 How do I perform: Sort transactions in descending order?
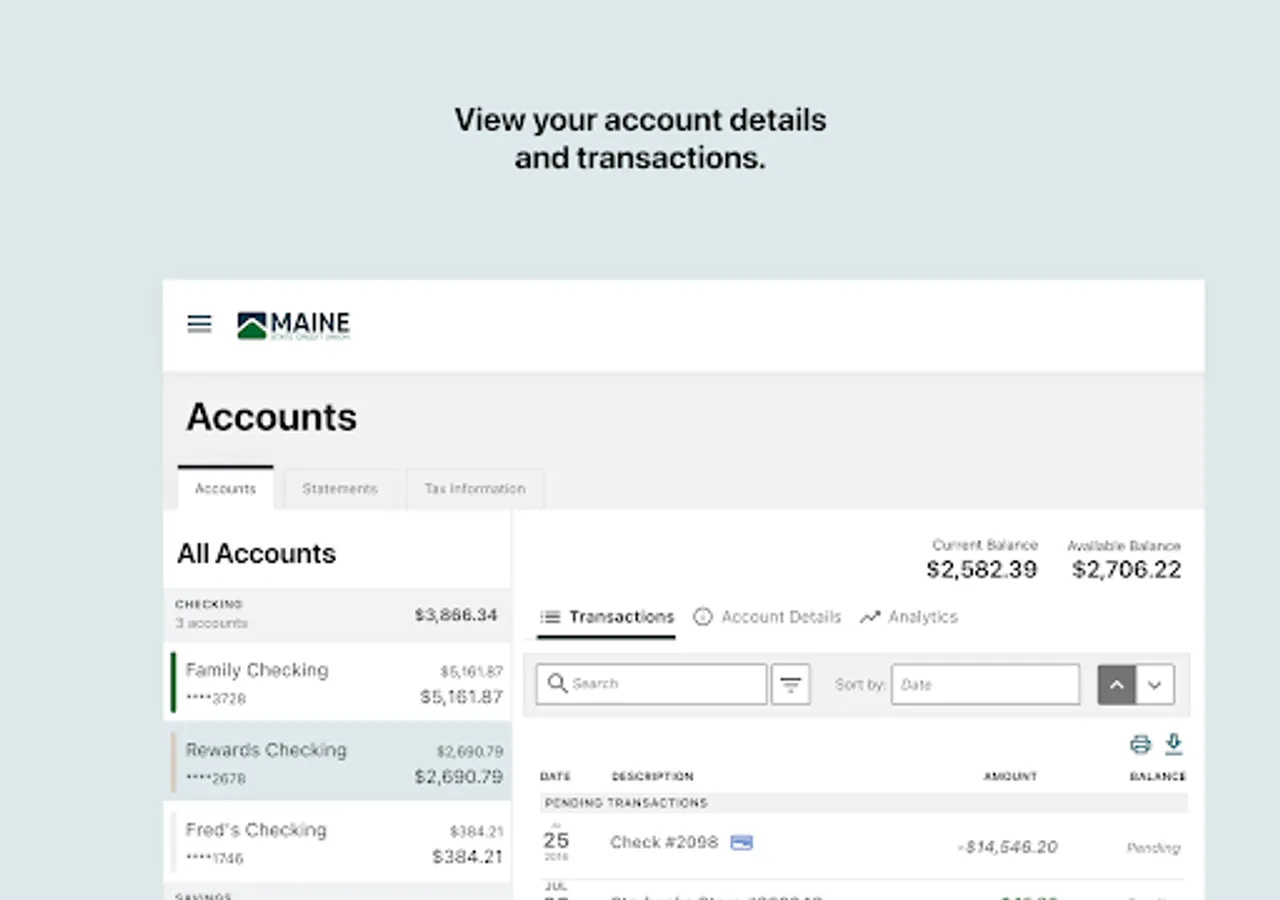[1155, 685]
